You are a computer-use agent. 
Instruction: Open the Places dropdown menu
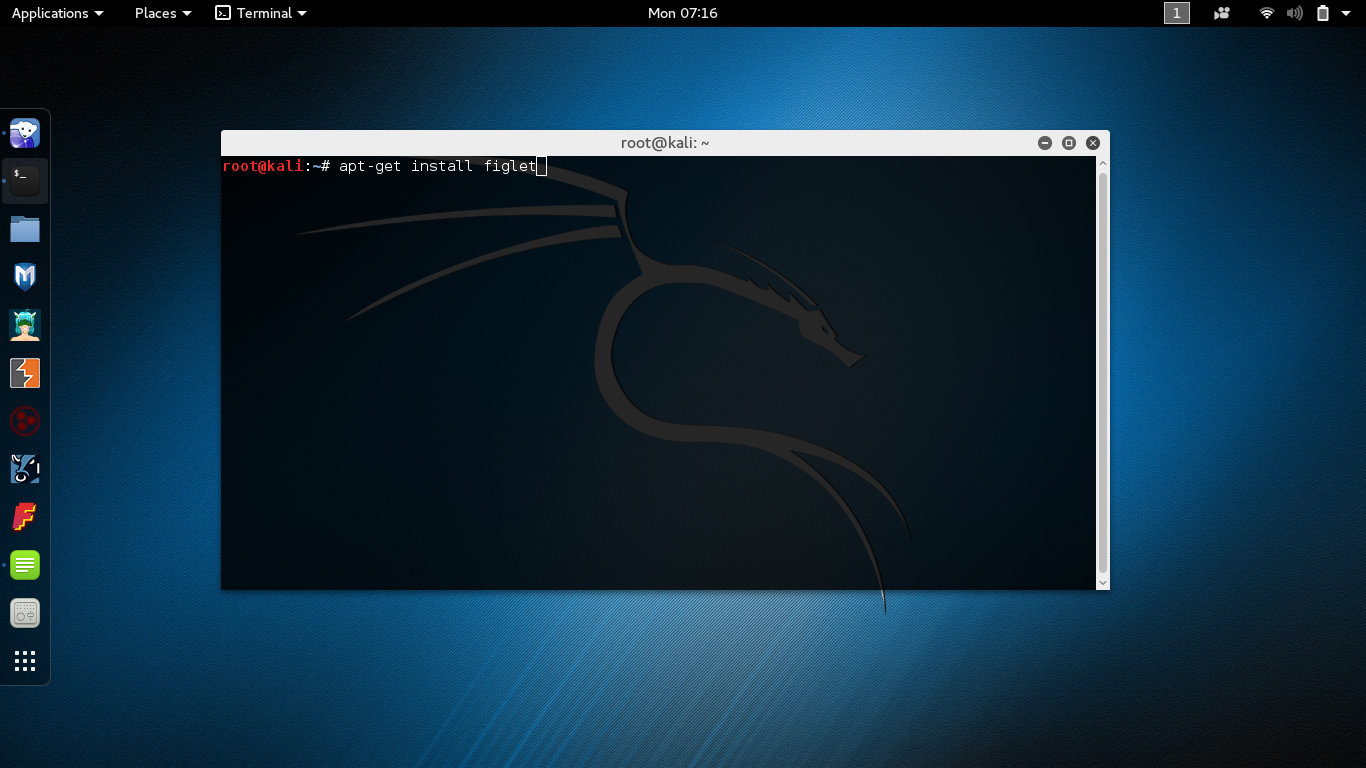coord(161,13)
